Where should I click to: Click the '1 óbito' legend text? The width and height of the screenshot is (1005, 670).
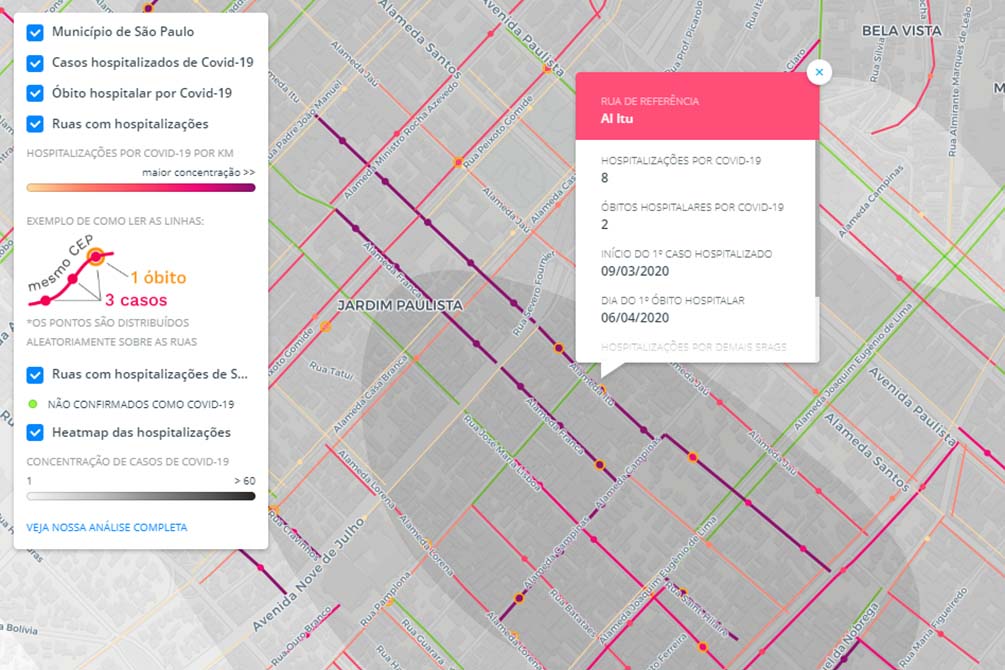(x=158, y=278)
